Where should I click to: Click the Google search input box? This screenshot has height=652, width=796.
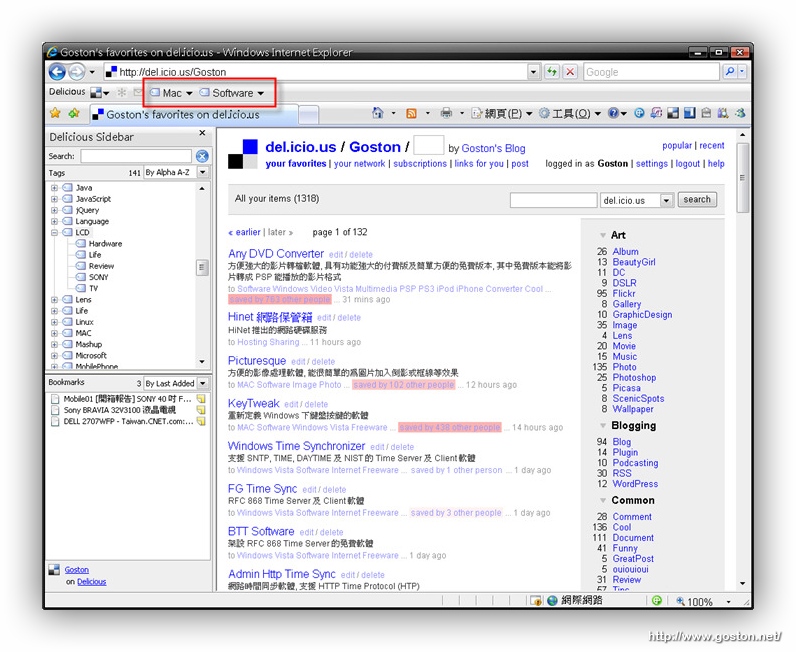coord(651,72)
